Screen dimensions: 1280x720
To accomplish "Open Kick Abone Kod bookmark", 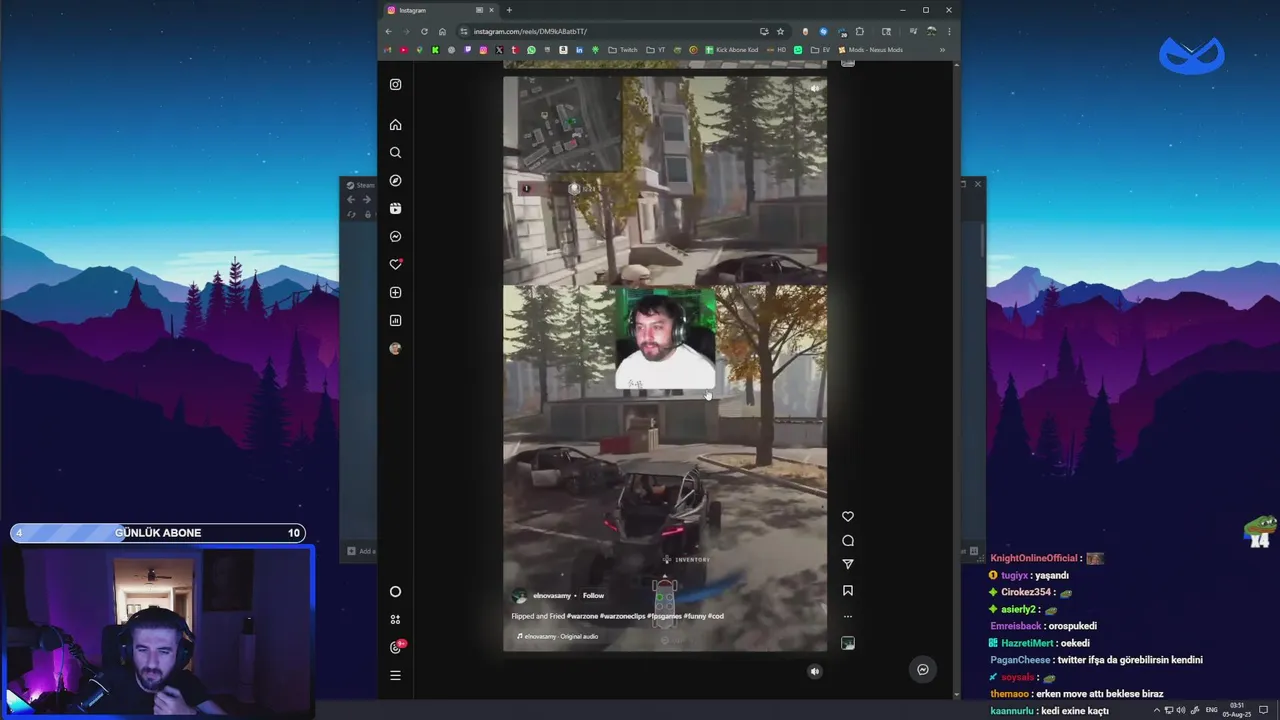I will click(732, 50).
